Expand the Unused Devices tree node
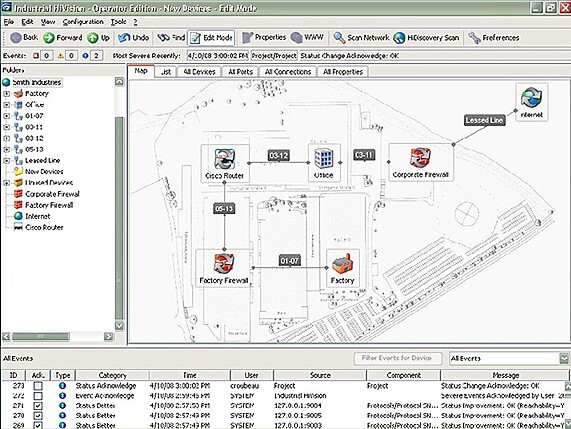571x429 pixels. [7, 183]
